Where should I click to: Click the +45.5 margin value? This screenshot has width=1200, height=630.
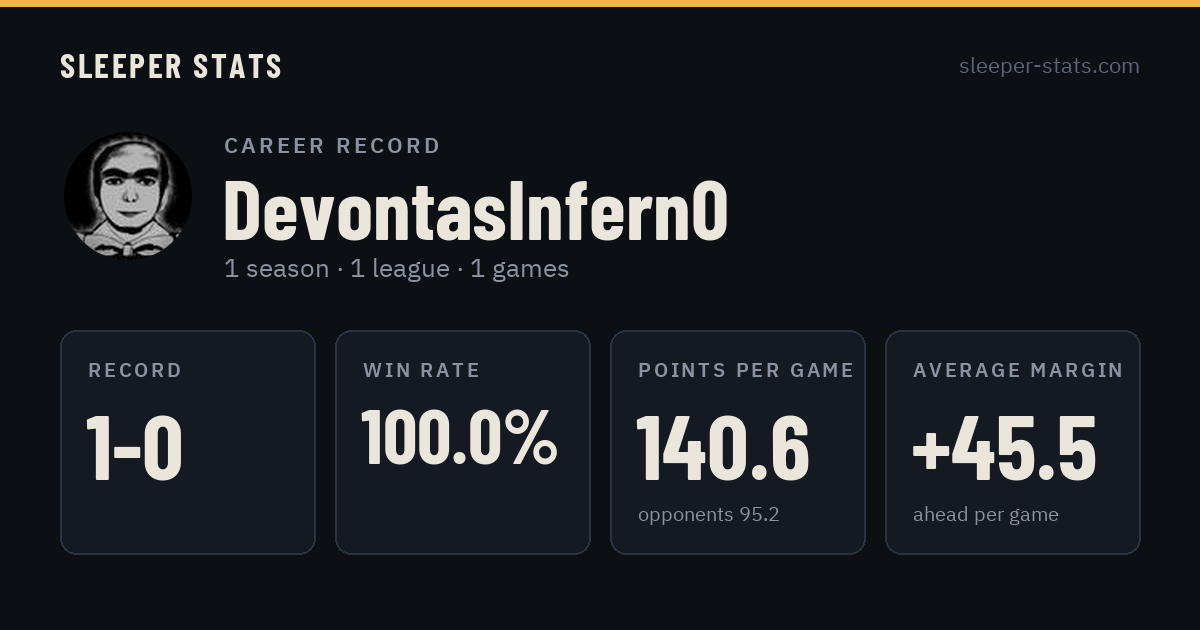click(x=1005, y=449)
